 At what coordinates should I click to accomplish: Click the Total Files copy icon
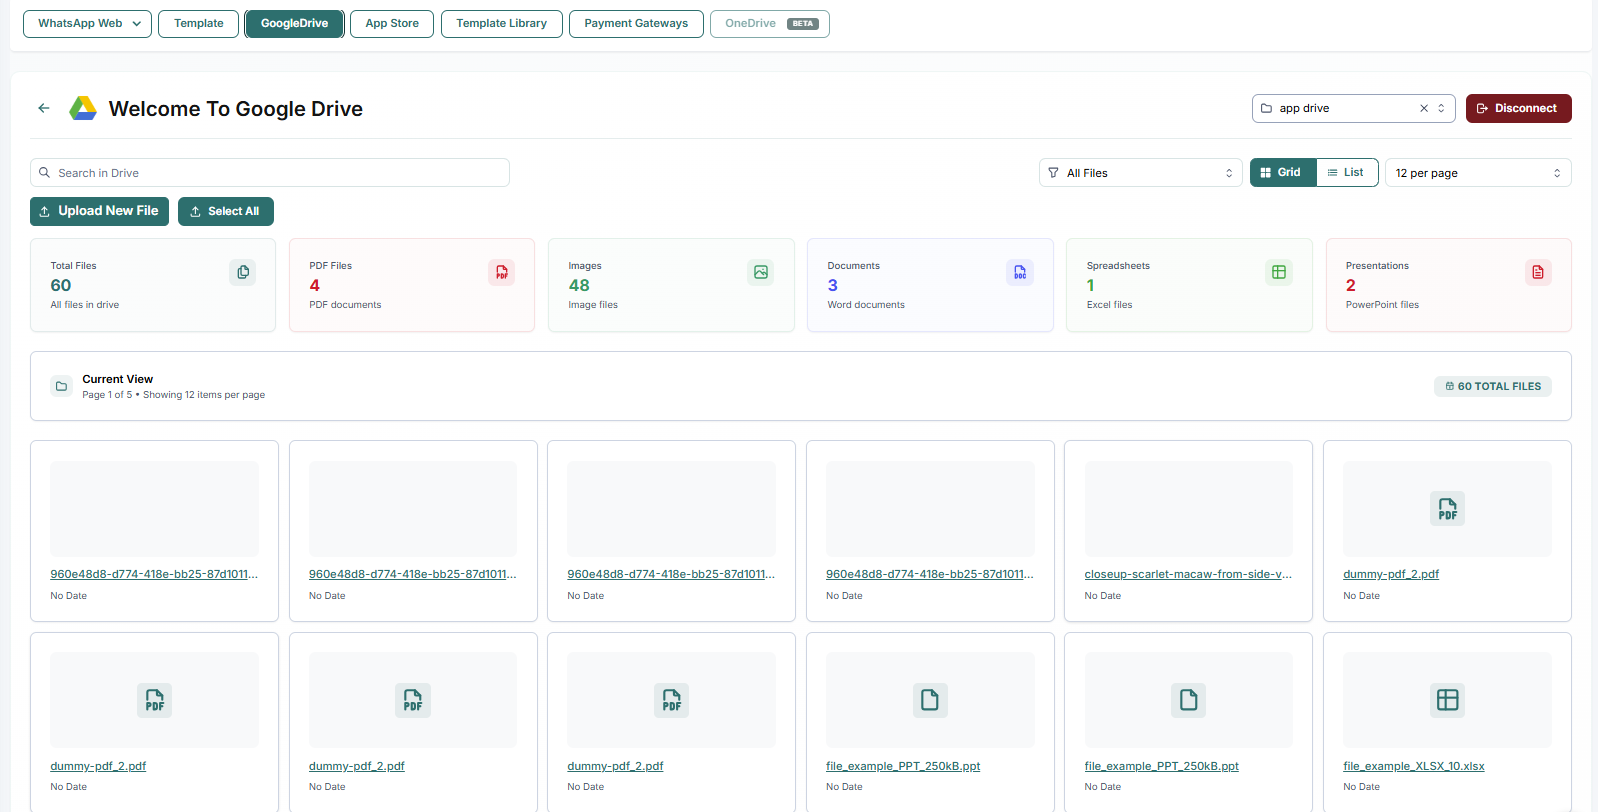click(242, 272)
